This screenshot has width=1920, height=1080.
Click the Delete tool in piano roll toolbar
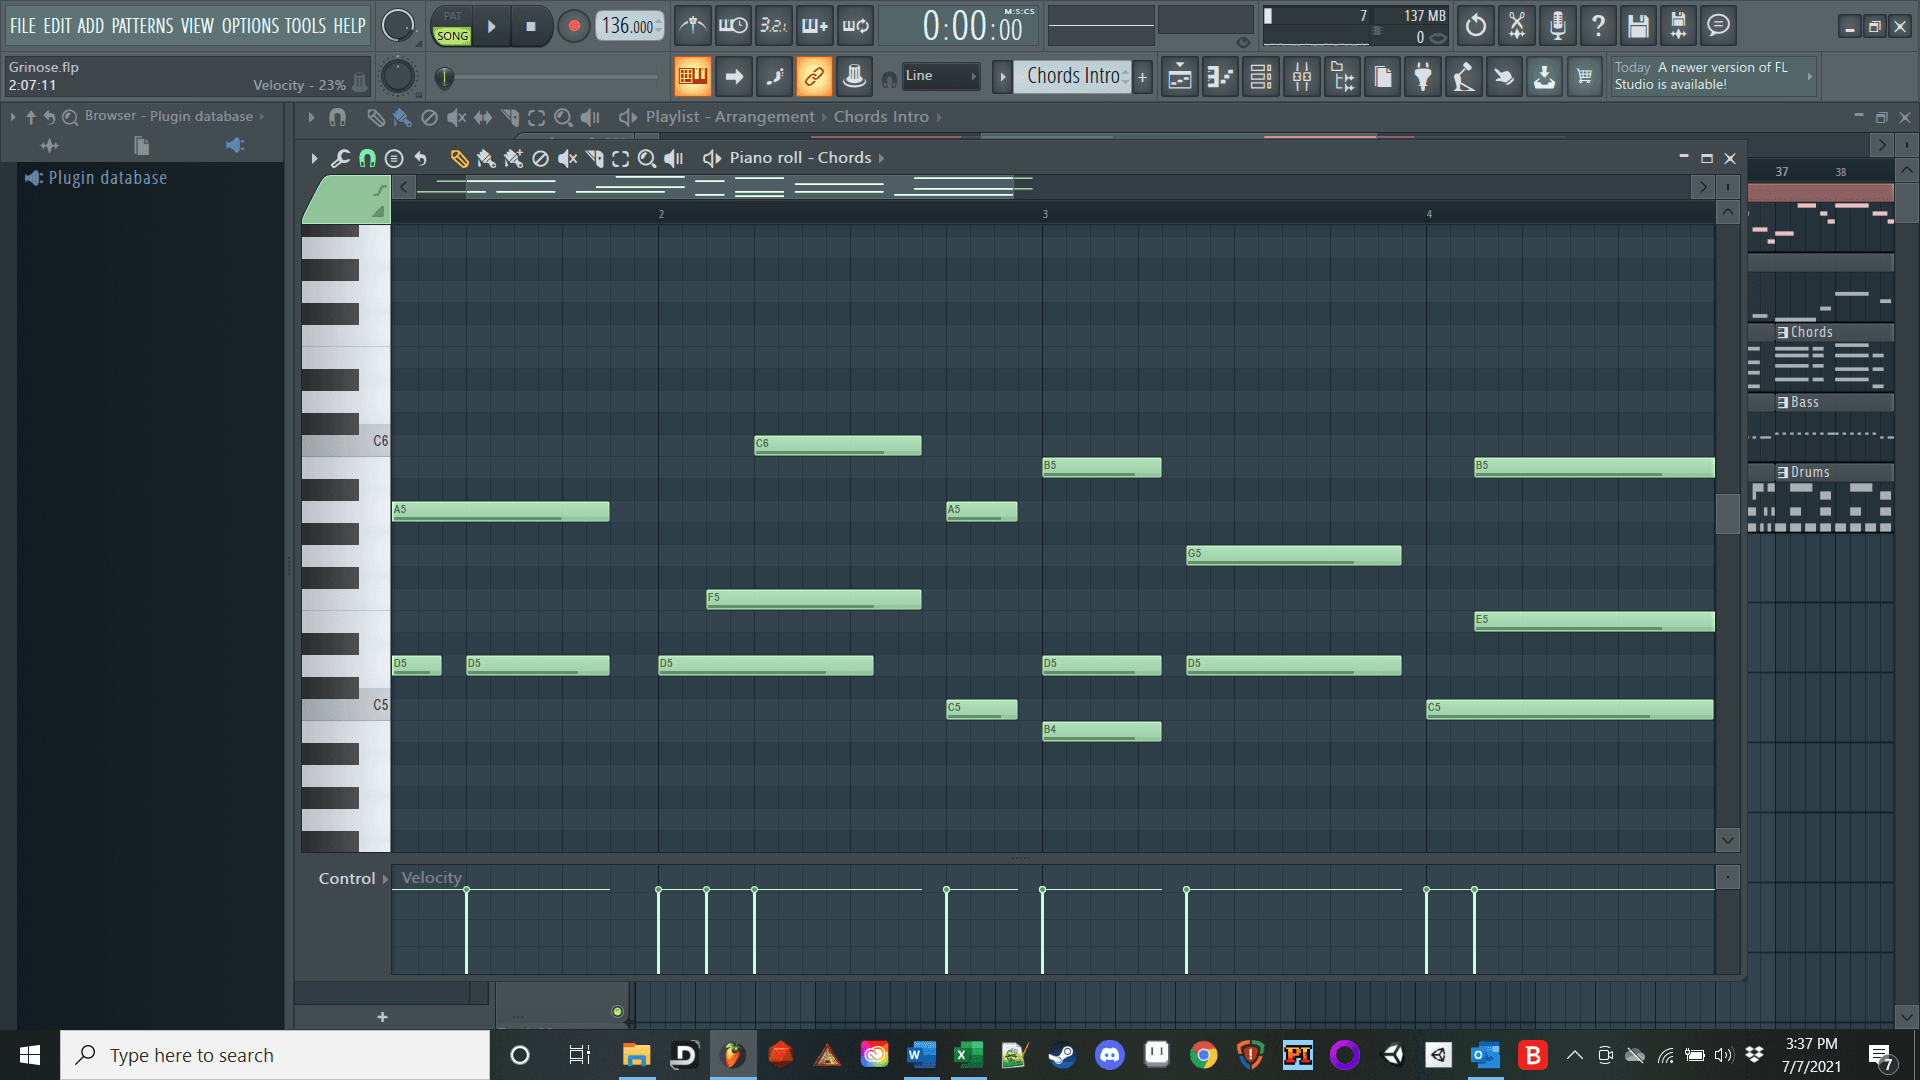[540, 158]
